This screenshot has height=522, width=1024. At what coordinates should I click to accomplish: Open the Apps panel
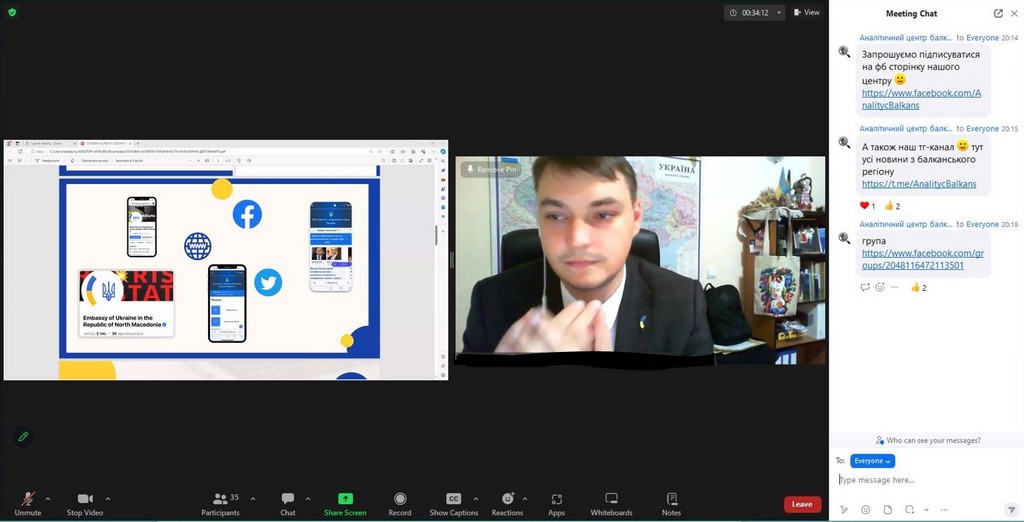point(556,499)
